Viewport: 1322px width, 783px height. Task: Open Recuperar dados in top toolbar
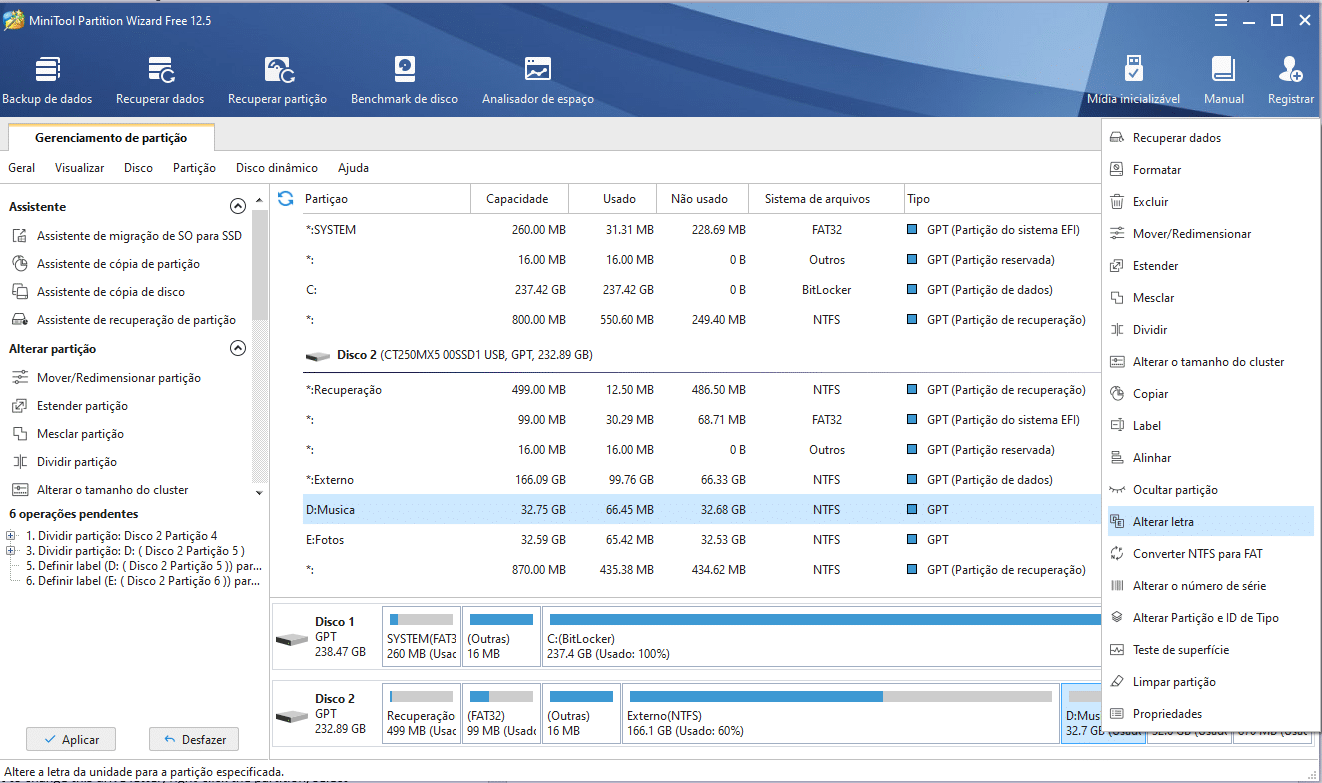[x=160, y=80]
